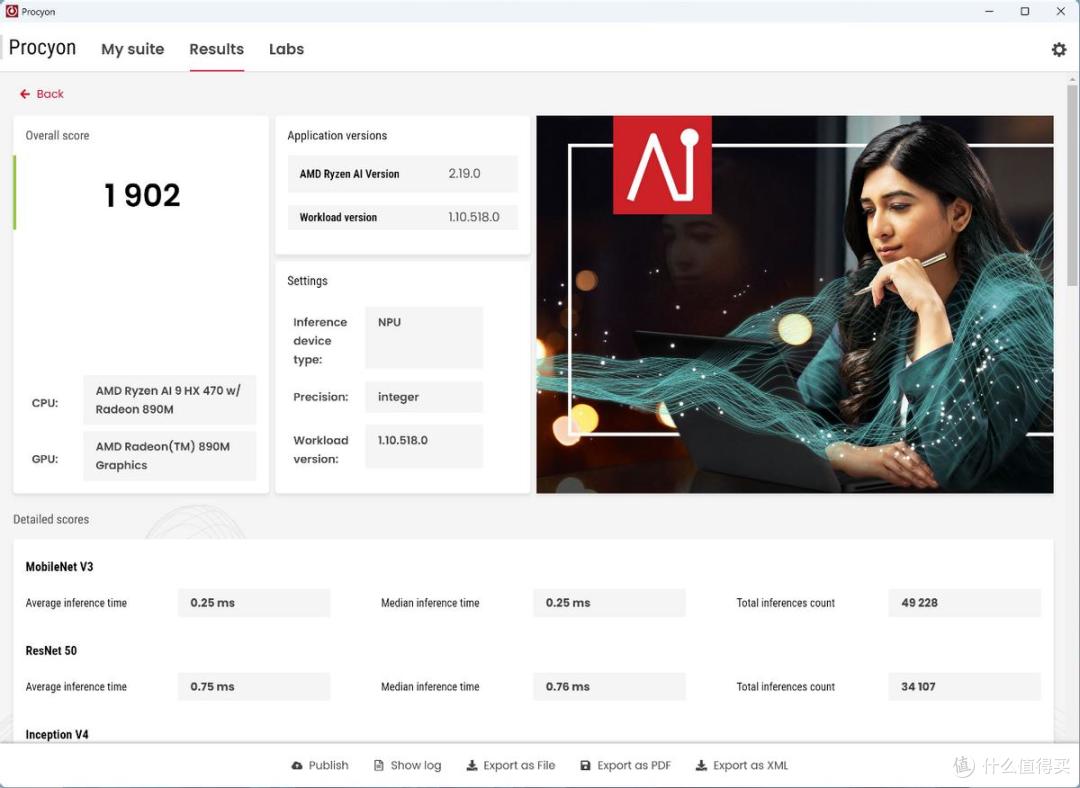The width and height of the screenshot is (1080, 788).
Task: Click the Precision value integer
Action: pyautogui.click(x=424, y=397)
